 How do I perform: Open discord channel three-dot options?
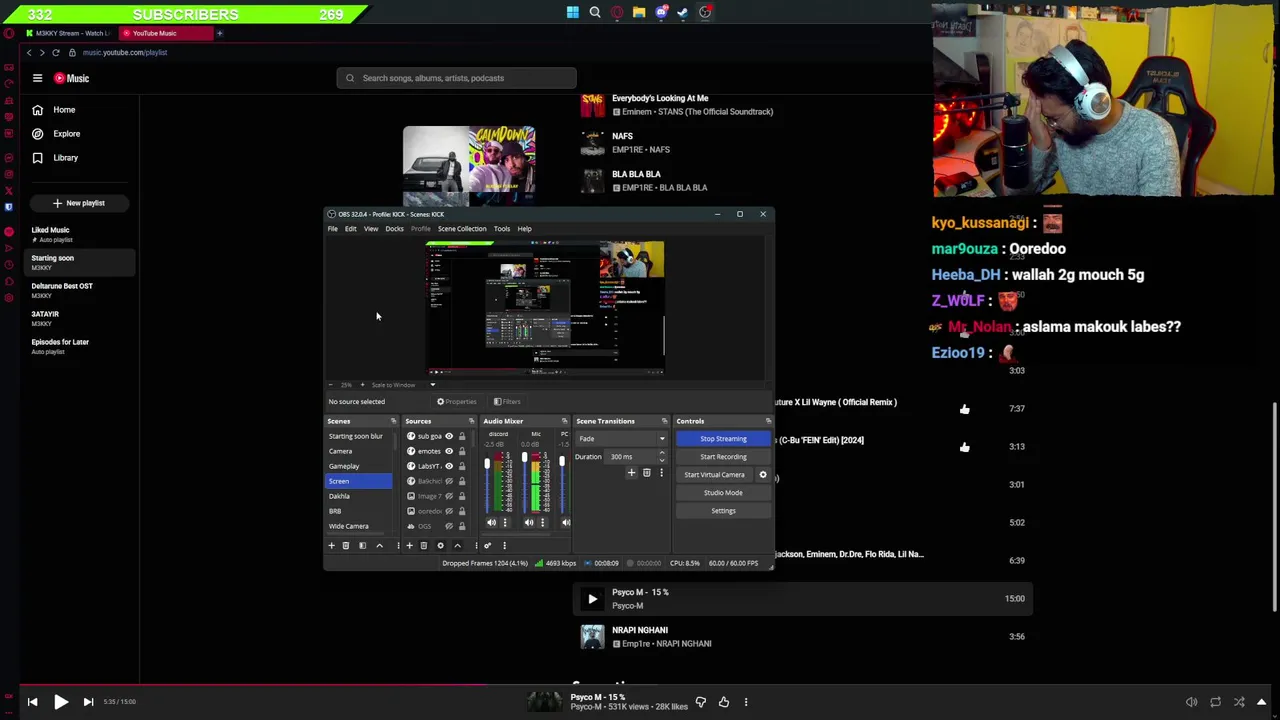click(x=505, y=522)
